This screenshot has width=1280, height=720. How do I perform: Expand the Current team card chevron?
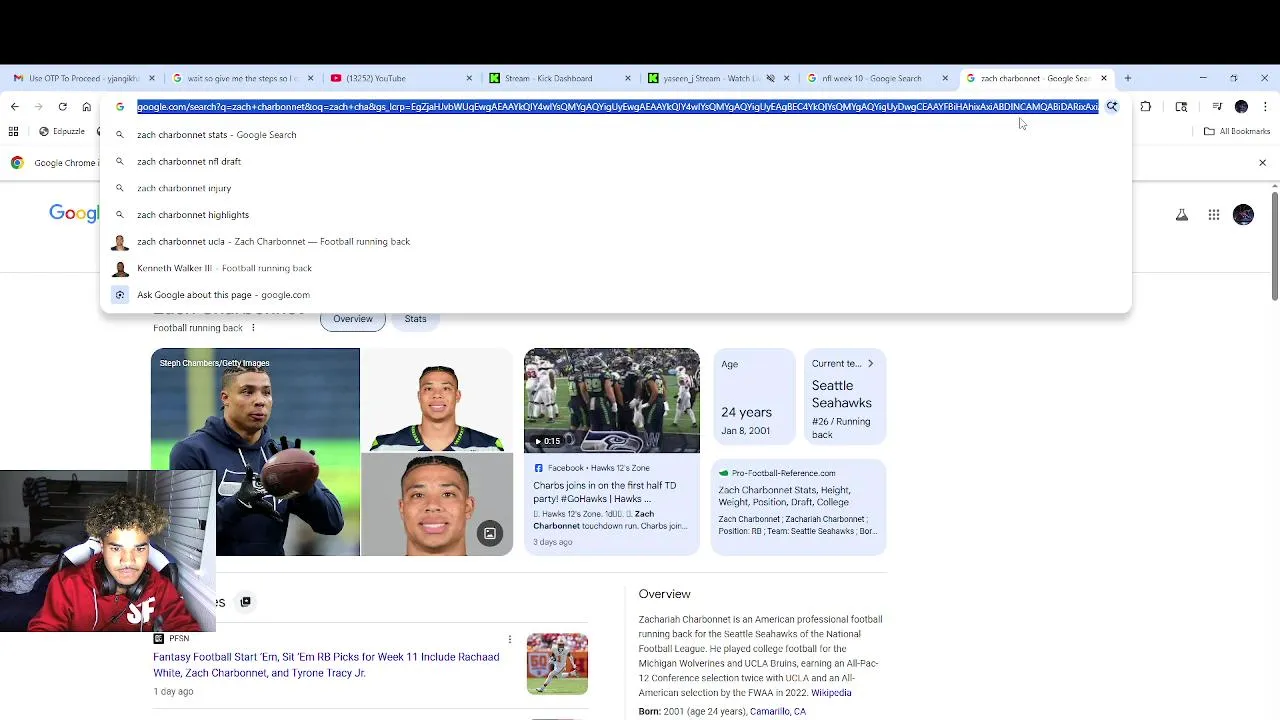pyautogui.click(x=870, y=363)
